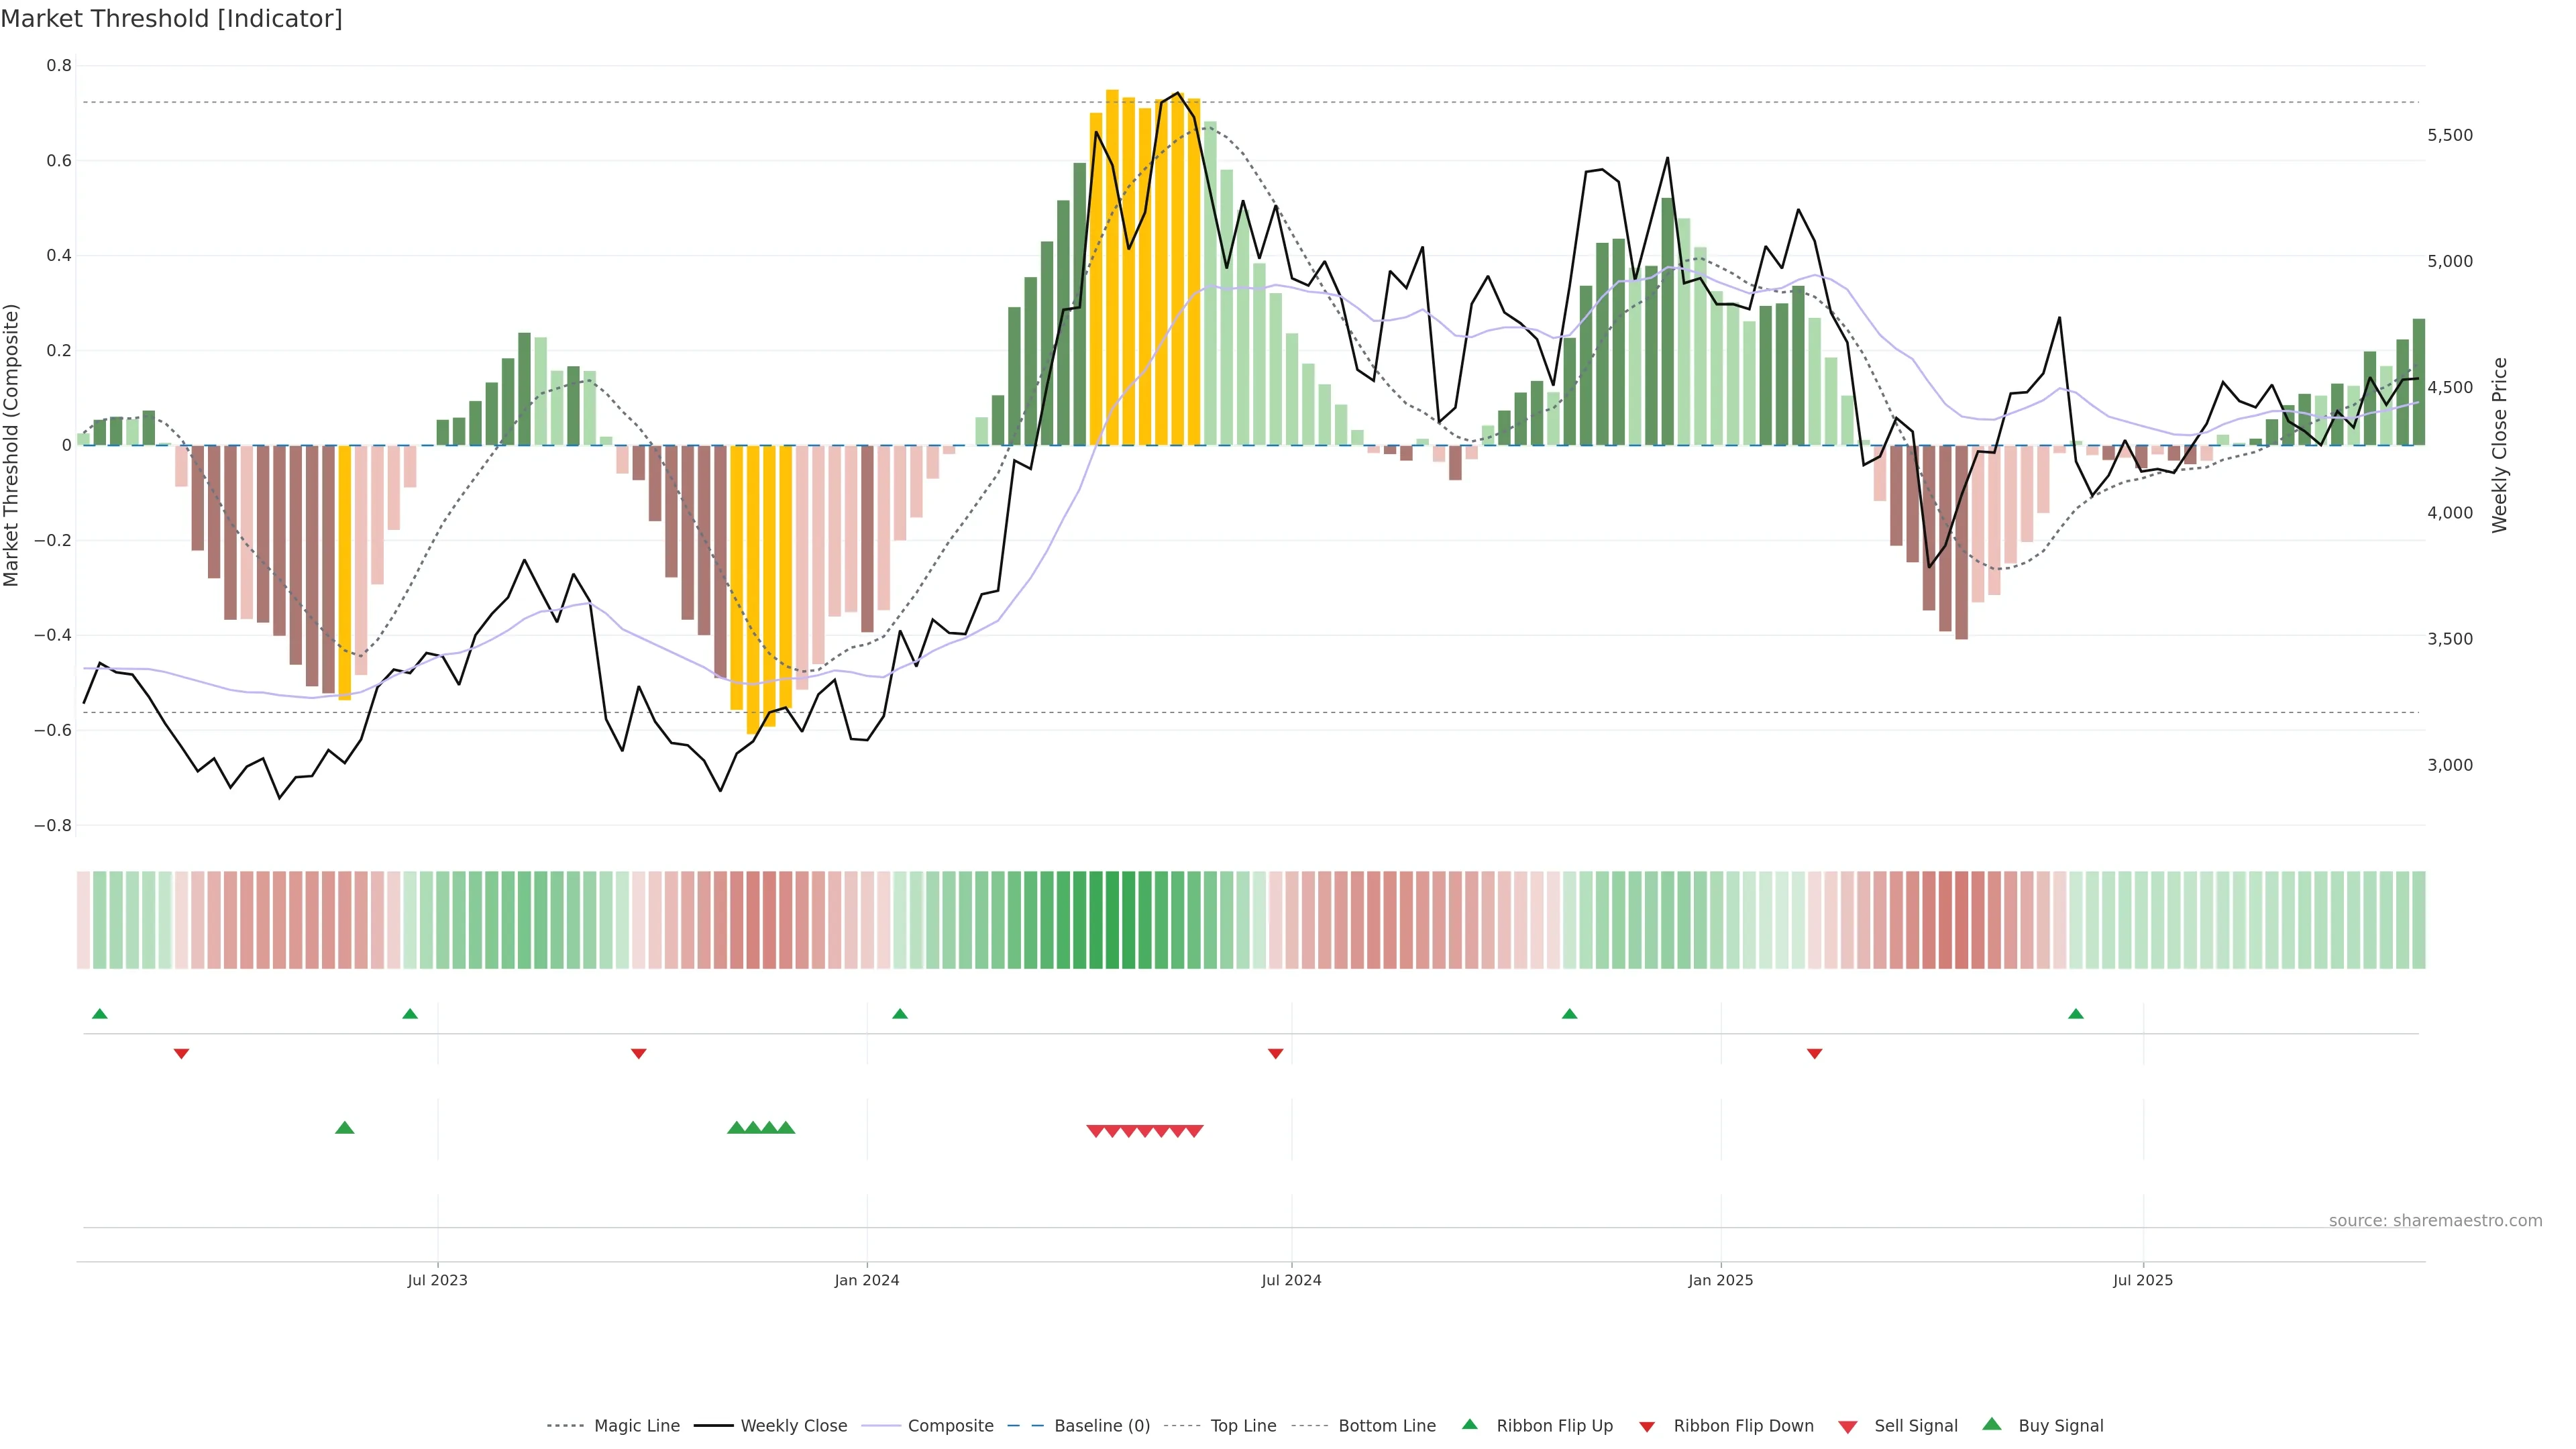Click ribbon flip down marker near Jul 2024
Screen dimensions: 2576x1449
1275,1053
